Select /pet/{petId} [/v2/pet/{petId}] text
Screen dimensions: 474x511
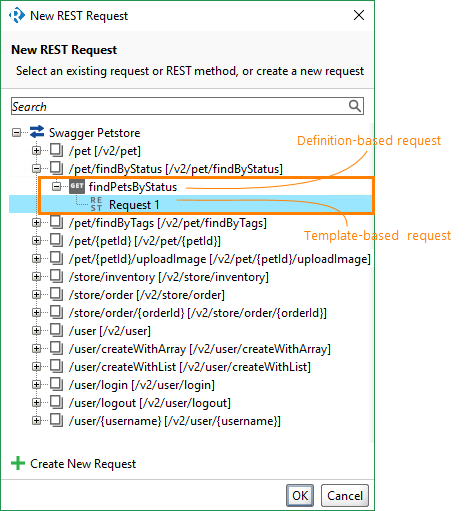pos(145,241)
